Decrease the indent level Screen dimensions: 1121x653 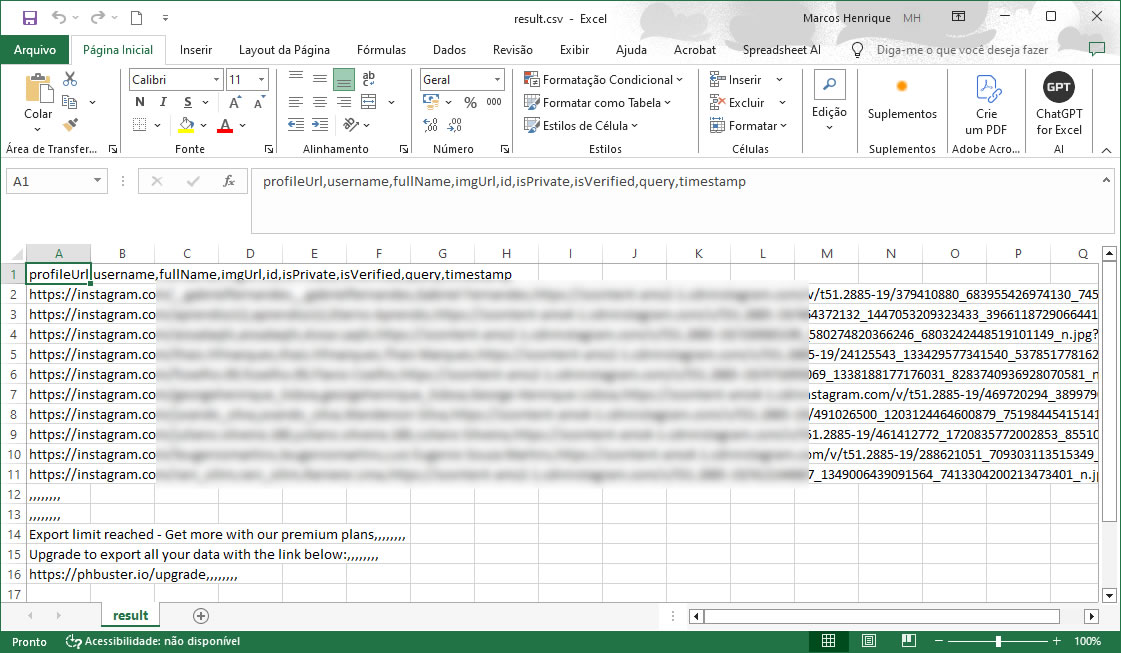point(295,125)
